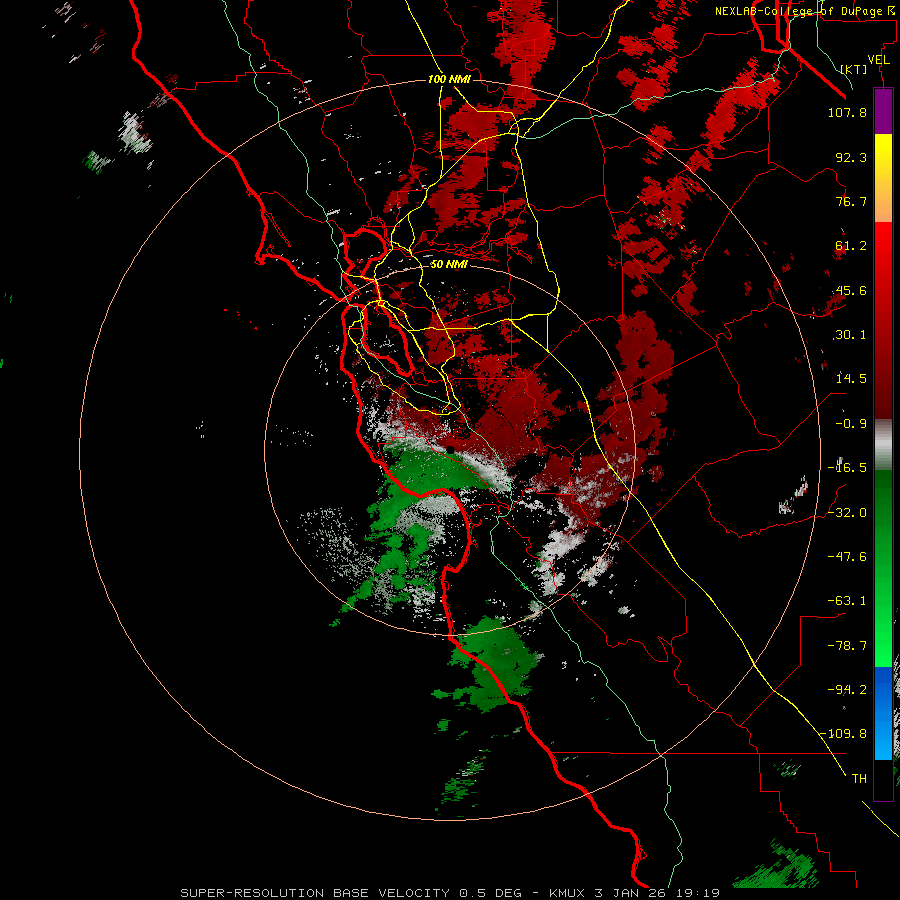This screenshot has width=900, height=900.
Task: Click the 76.7 velocity scale value
Action: click(x=851, y=201)
